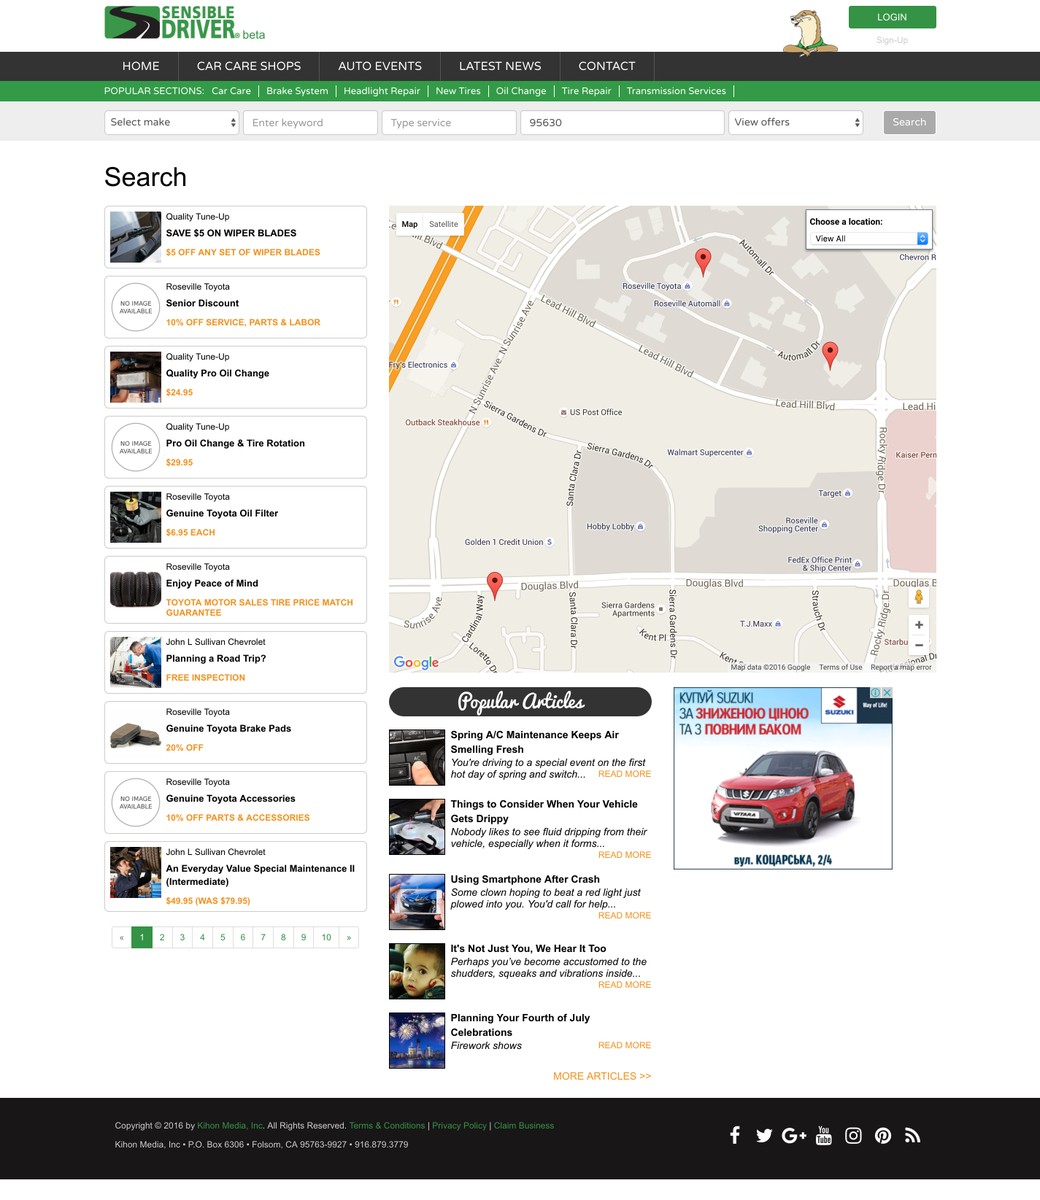Open the Facebook icon in footer
The width and height of the screenshot is (1040, 1200).
click(735, 1135)
